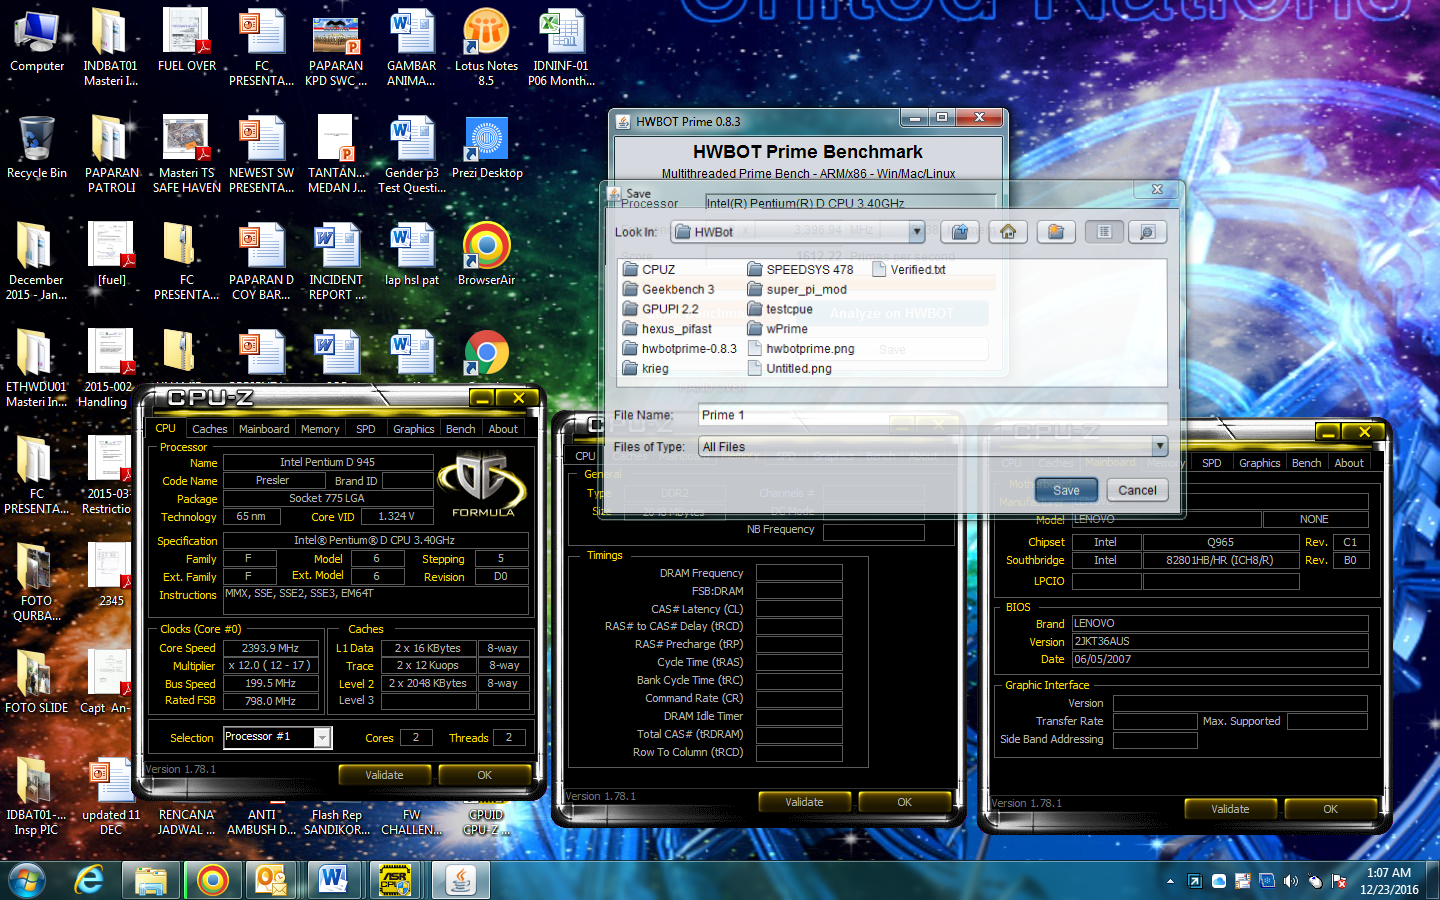Launch Internet Explorer from taskbar
Viewport: 1440px width, 900px height.
[x=90, y=880]
